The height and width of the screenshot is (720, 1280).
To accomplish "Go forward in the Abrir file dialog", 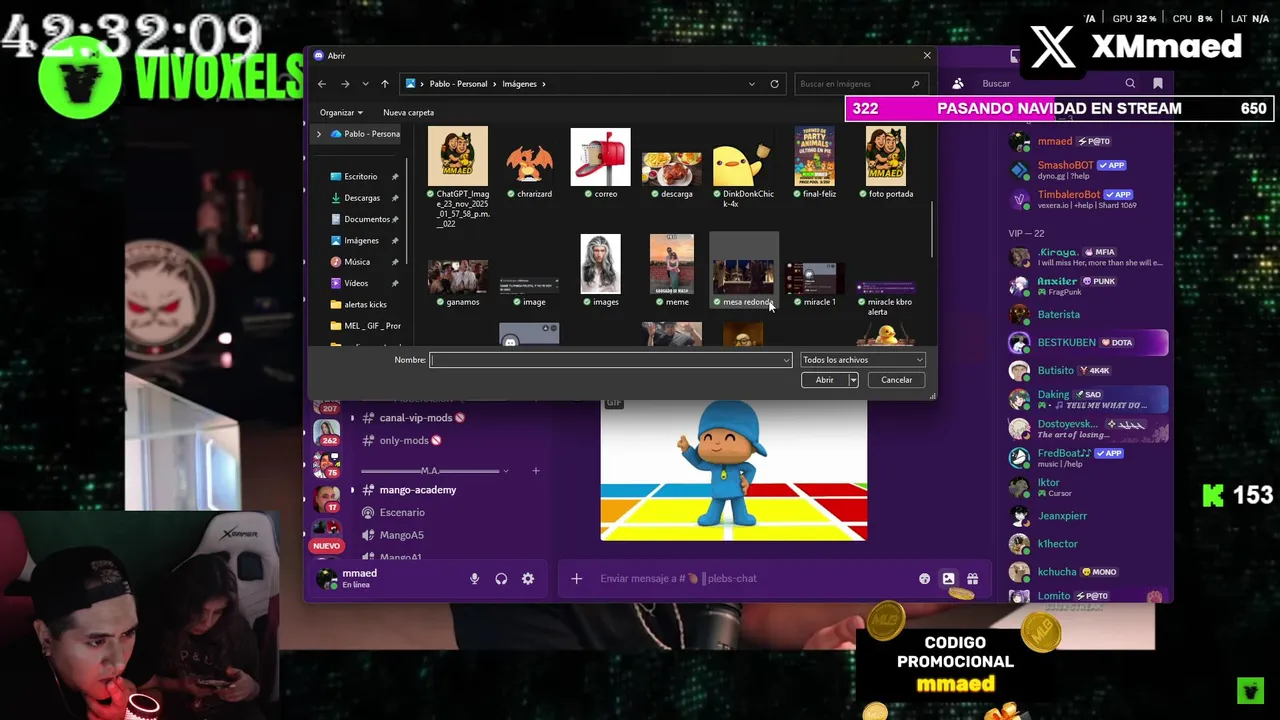I will point(345,84).
